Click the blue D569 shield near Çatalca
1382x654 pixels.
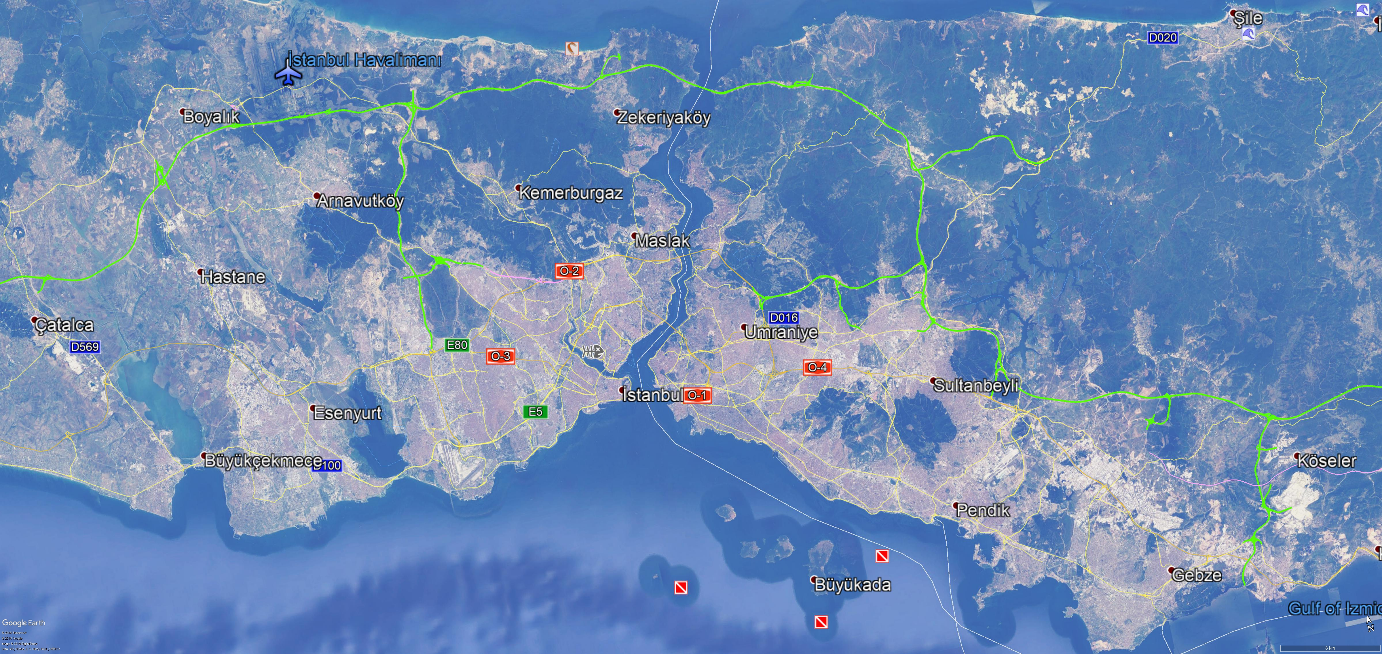click(x=84, y=347)
